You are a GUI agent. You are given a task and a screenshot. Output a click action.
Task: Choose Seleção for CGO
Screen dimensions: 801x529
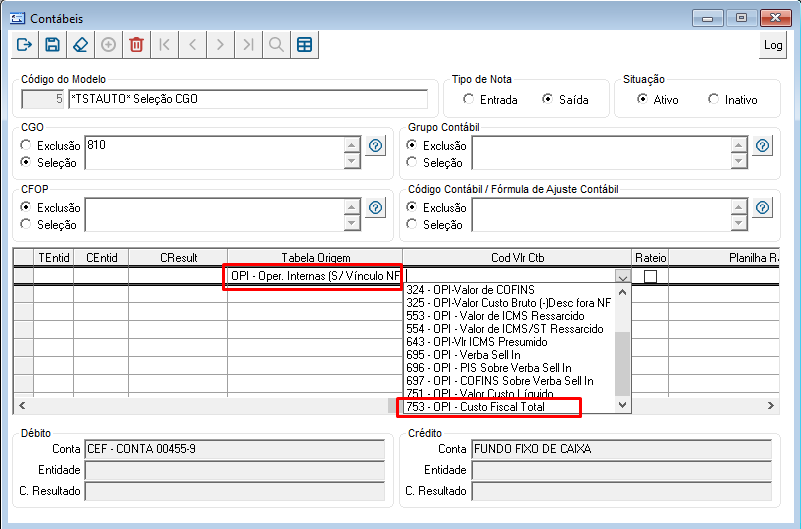[x=26, y=162]
